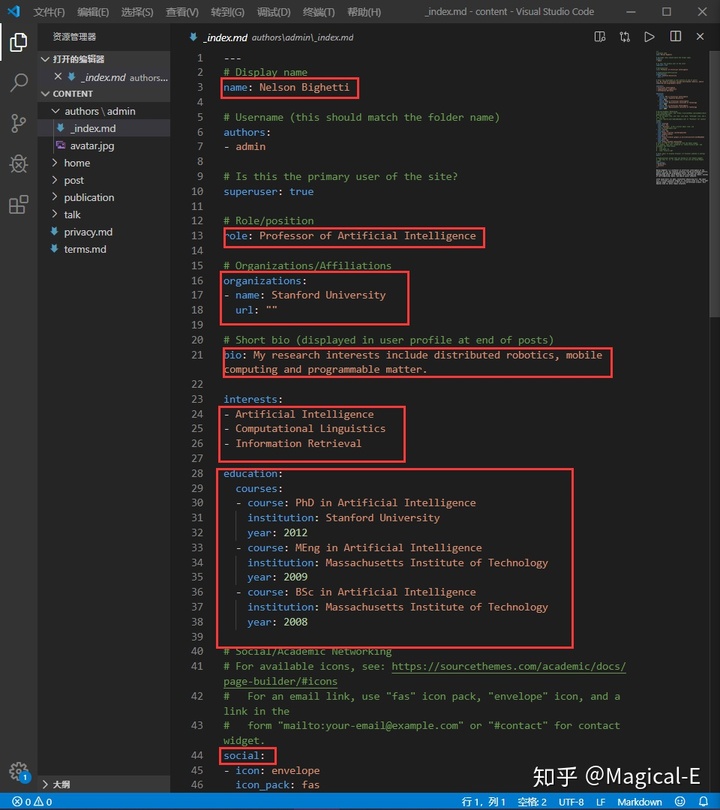
Task: Click the 'superuser: true' line
Action: click(269, 192)
